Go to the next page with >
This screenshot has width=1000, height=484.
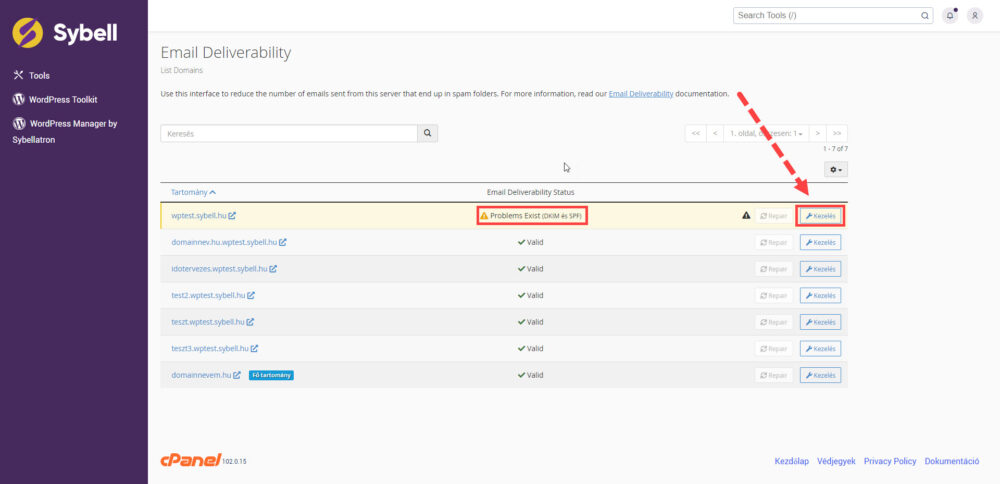(x=818, y=133)
